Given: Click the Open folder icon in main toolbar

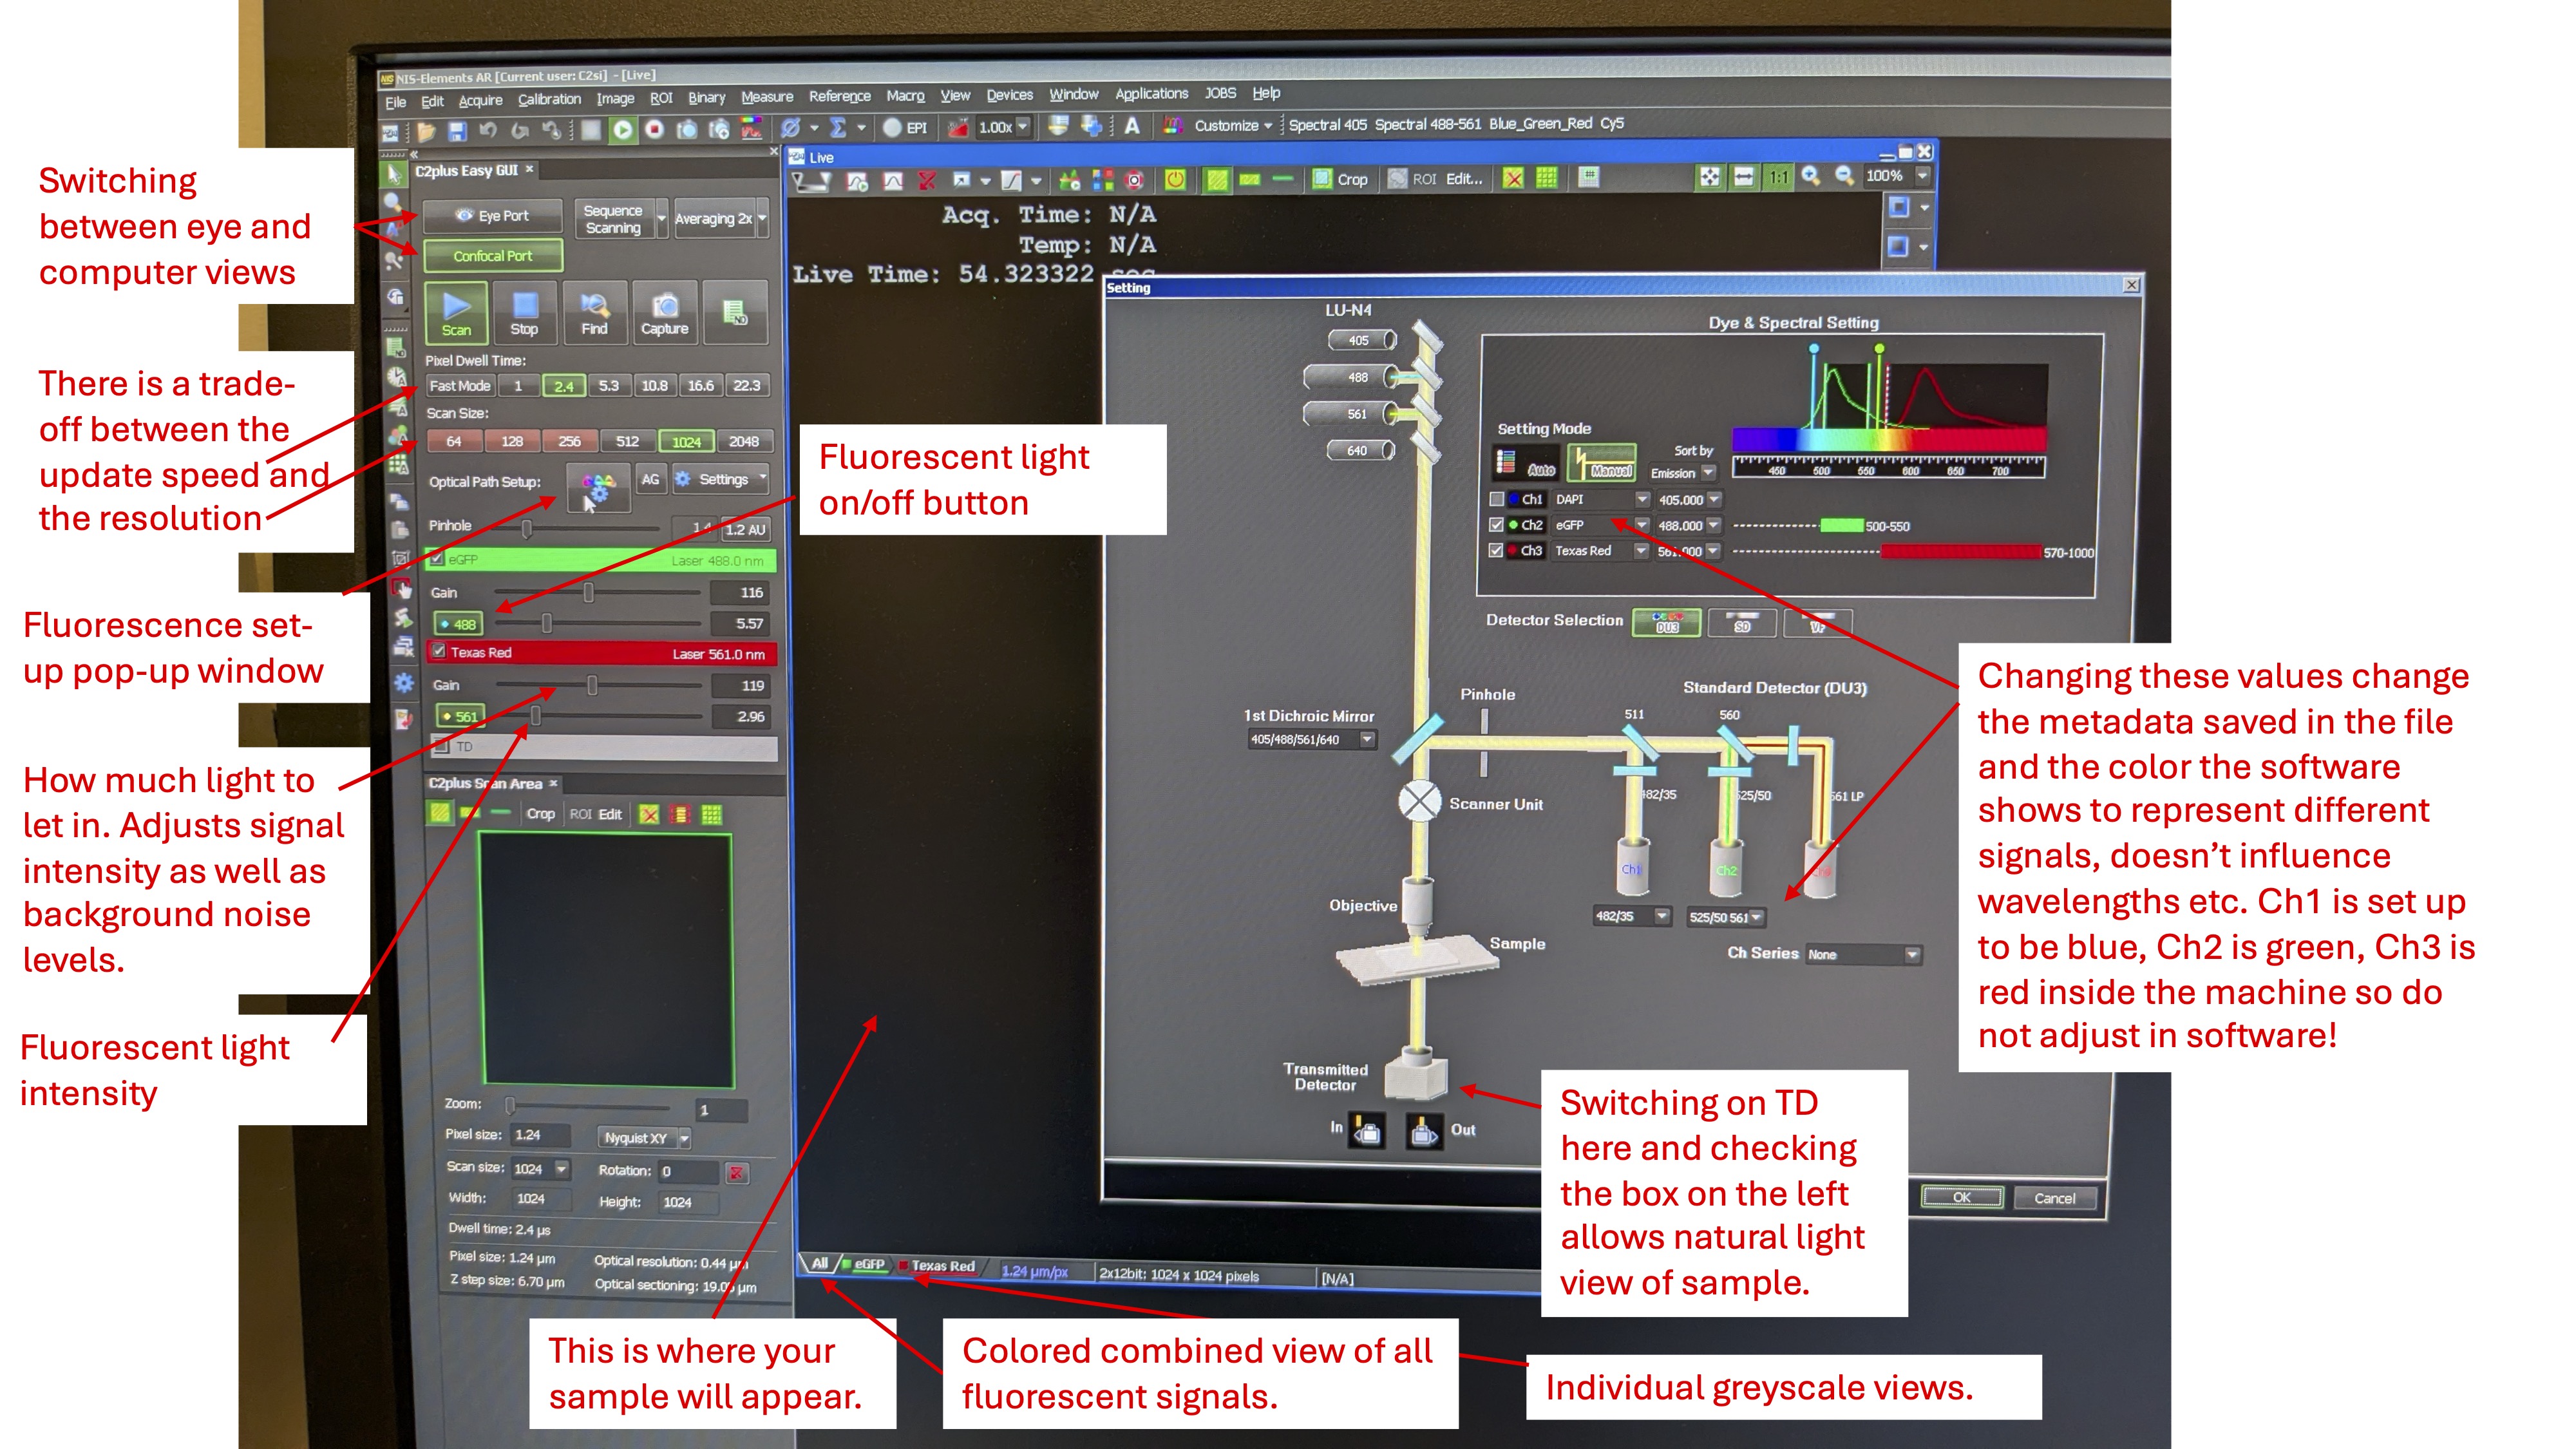Looking at the screenshot, I should pos(426,131).
